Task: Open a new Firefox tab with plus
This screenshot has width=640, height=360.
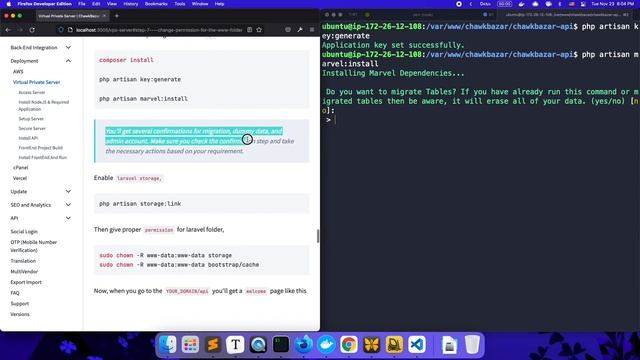Action: 117,16
